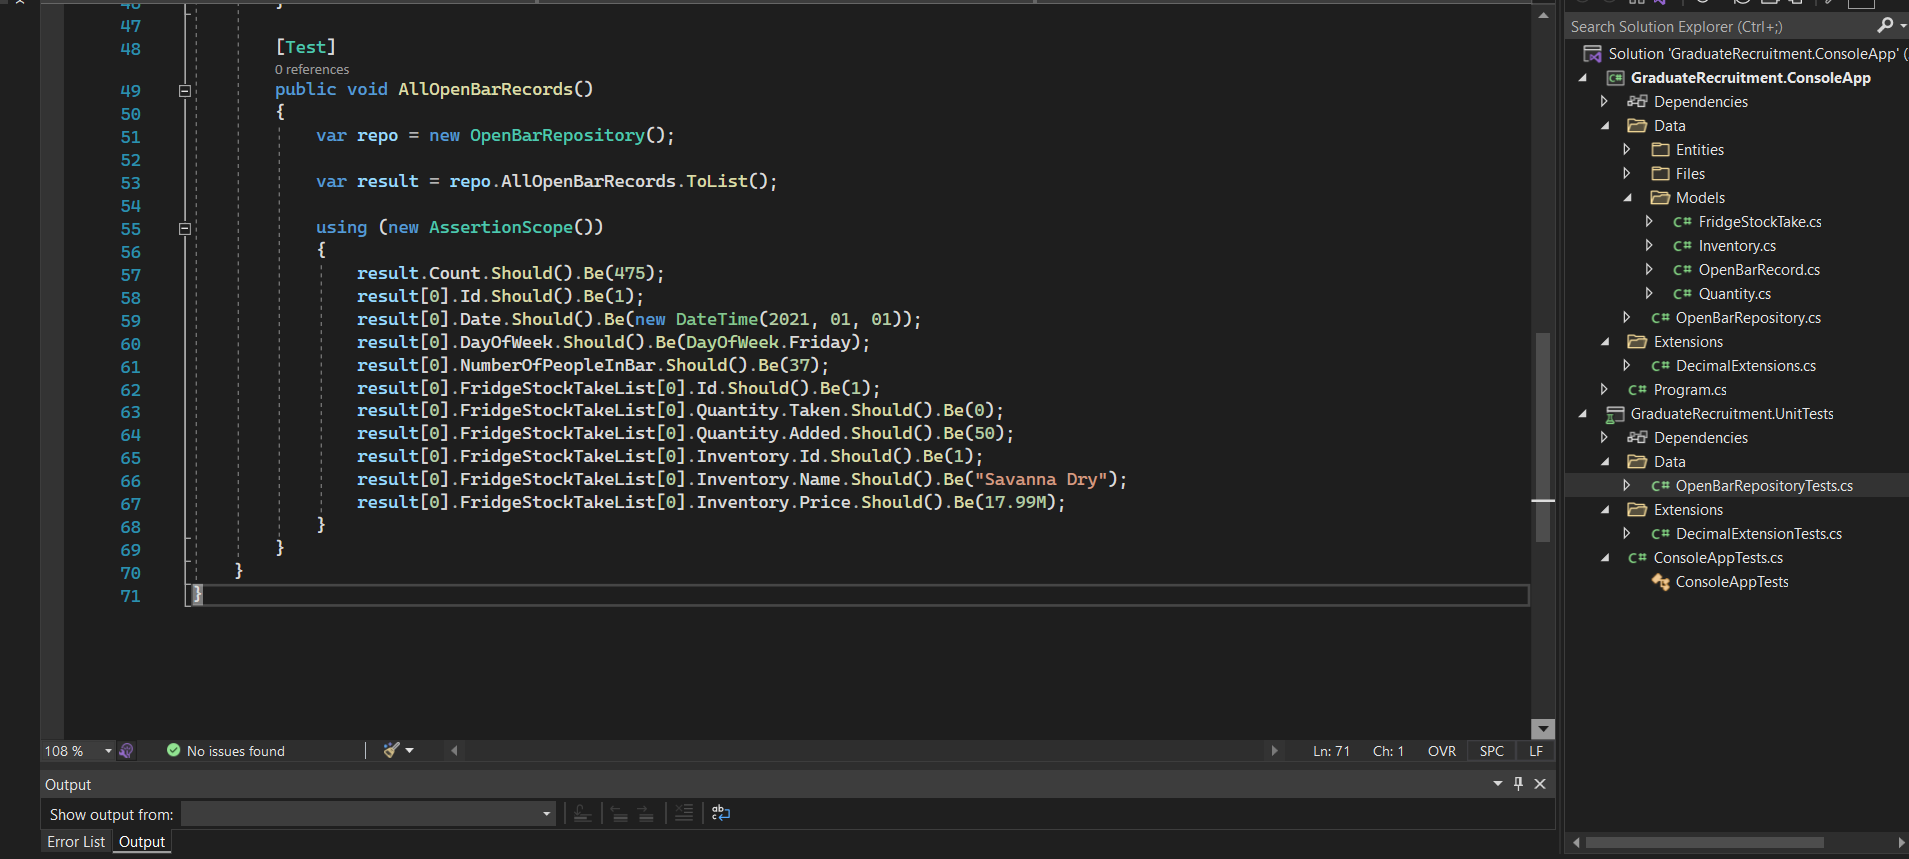Select GraduateRecruitment.UnitTests project node
Image resolution: width=1909 pixels, height=859 pixels.
[x=1732, y=414]
